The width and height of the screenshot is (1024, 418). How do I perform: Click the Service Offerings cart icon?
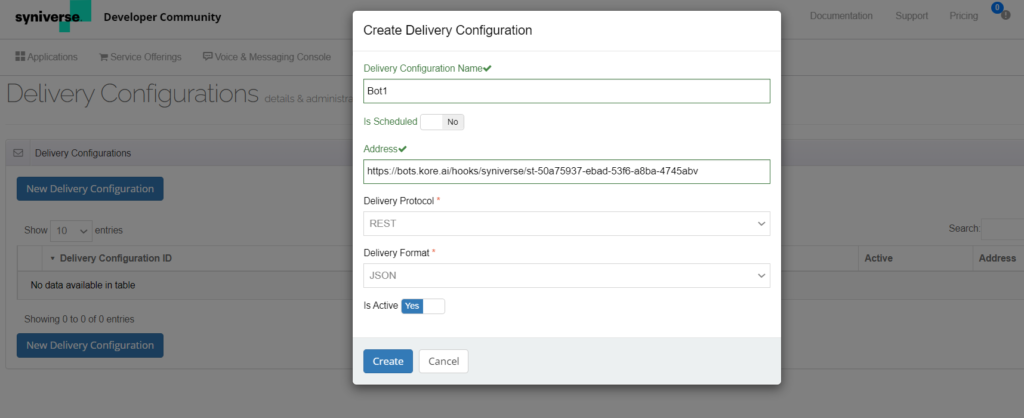[103, 57]
